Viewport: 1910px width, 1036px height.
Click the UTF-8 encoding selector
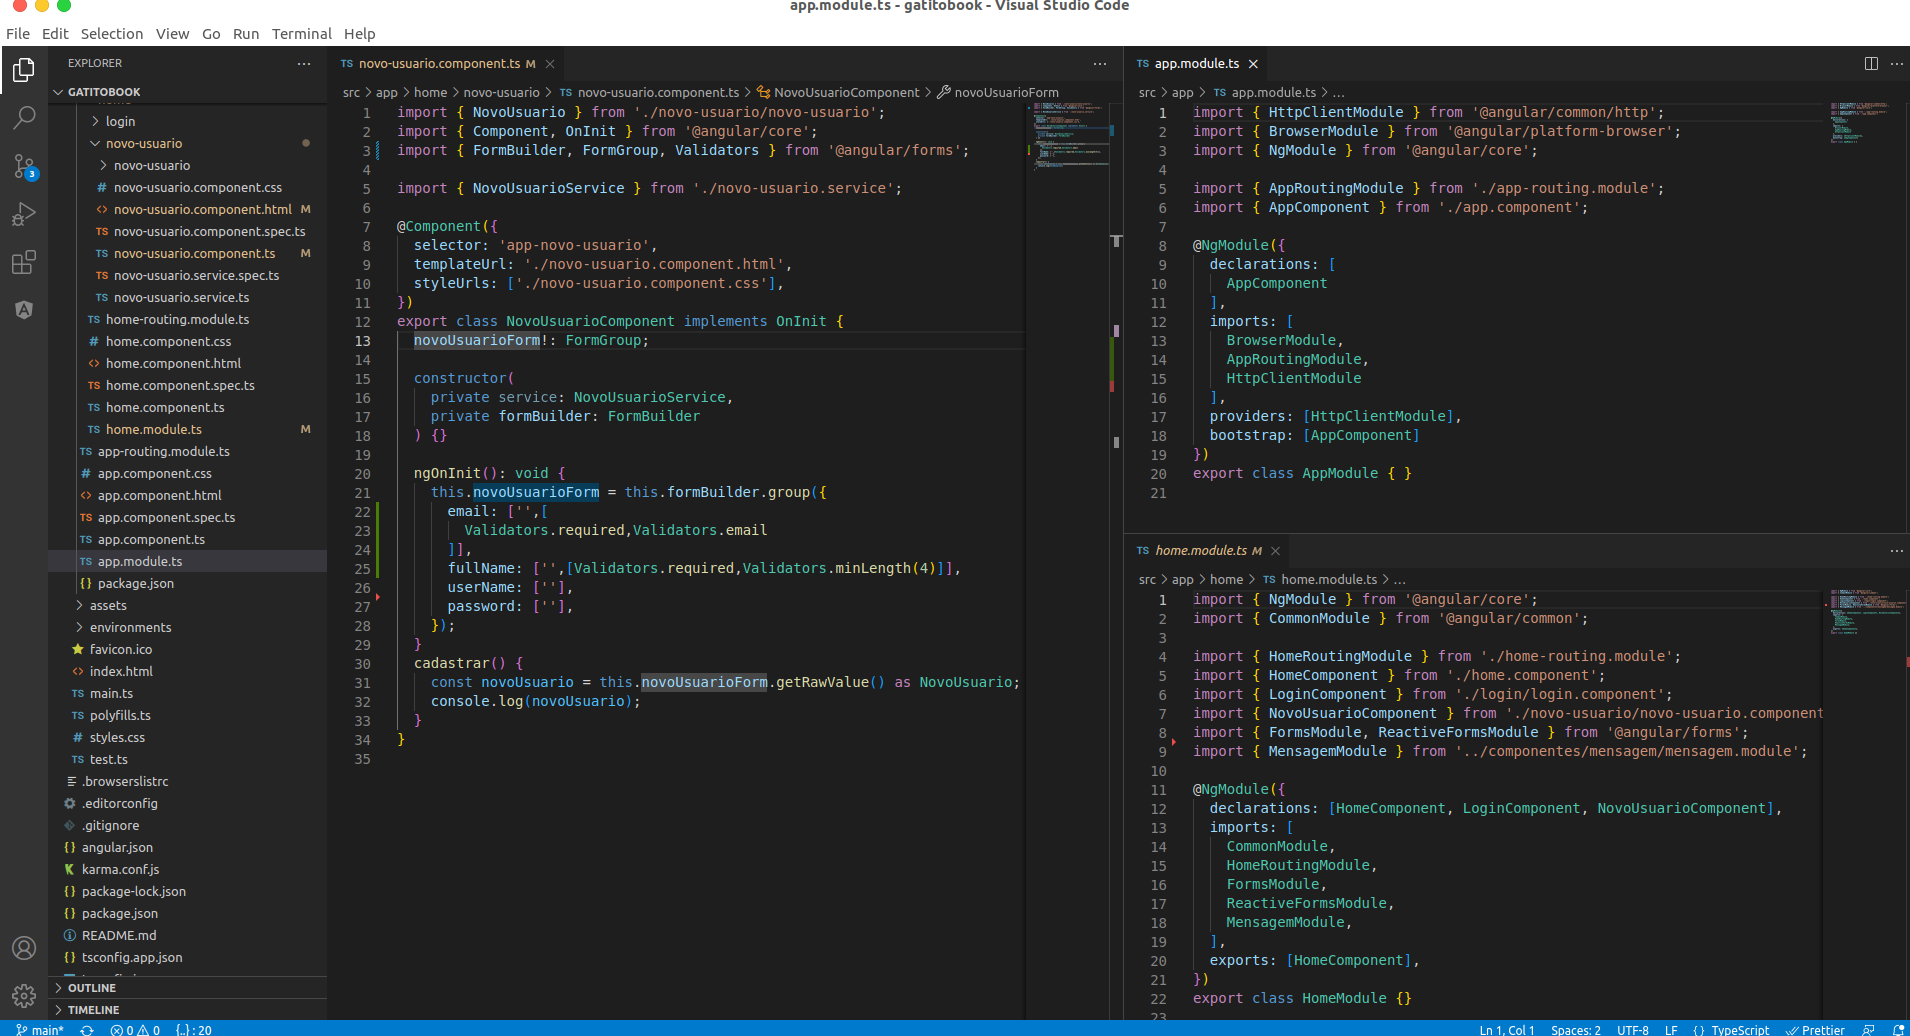click(1632, 1029)
